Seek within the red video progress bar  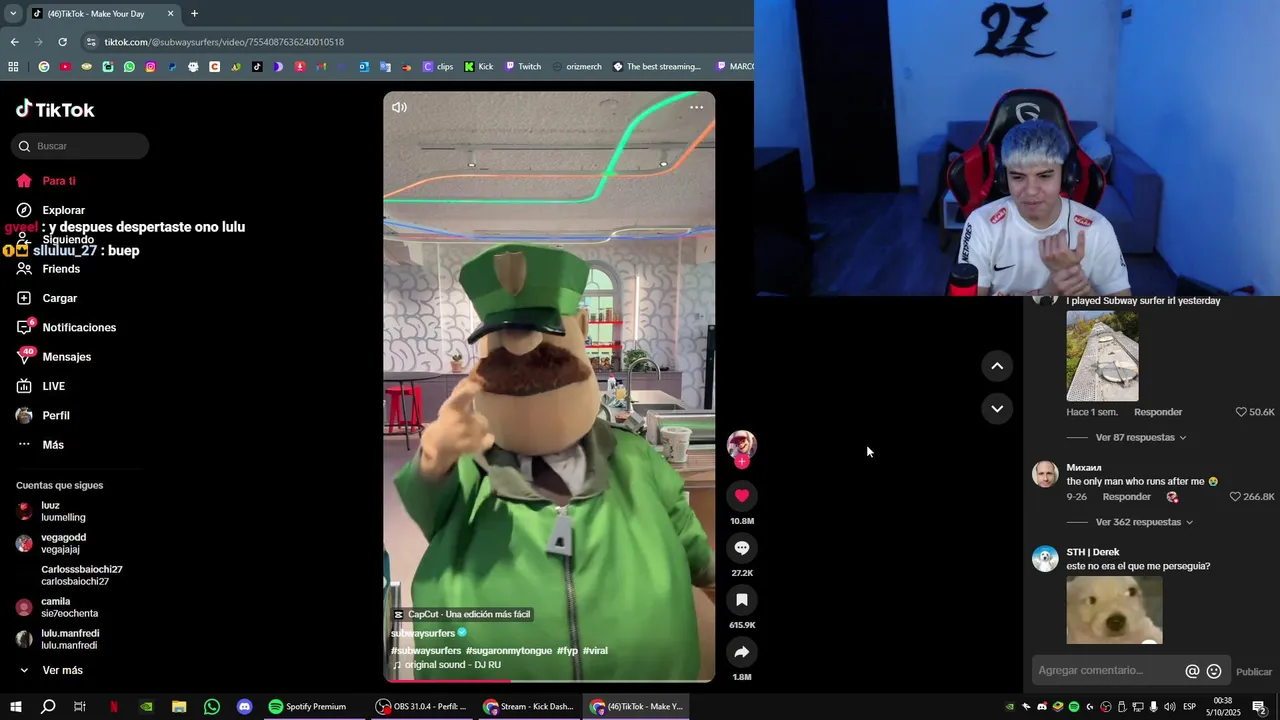549,681
